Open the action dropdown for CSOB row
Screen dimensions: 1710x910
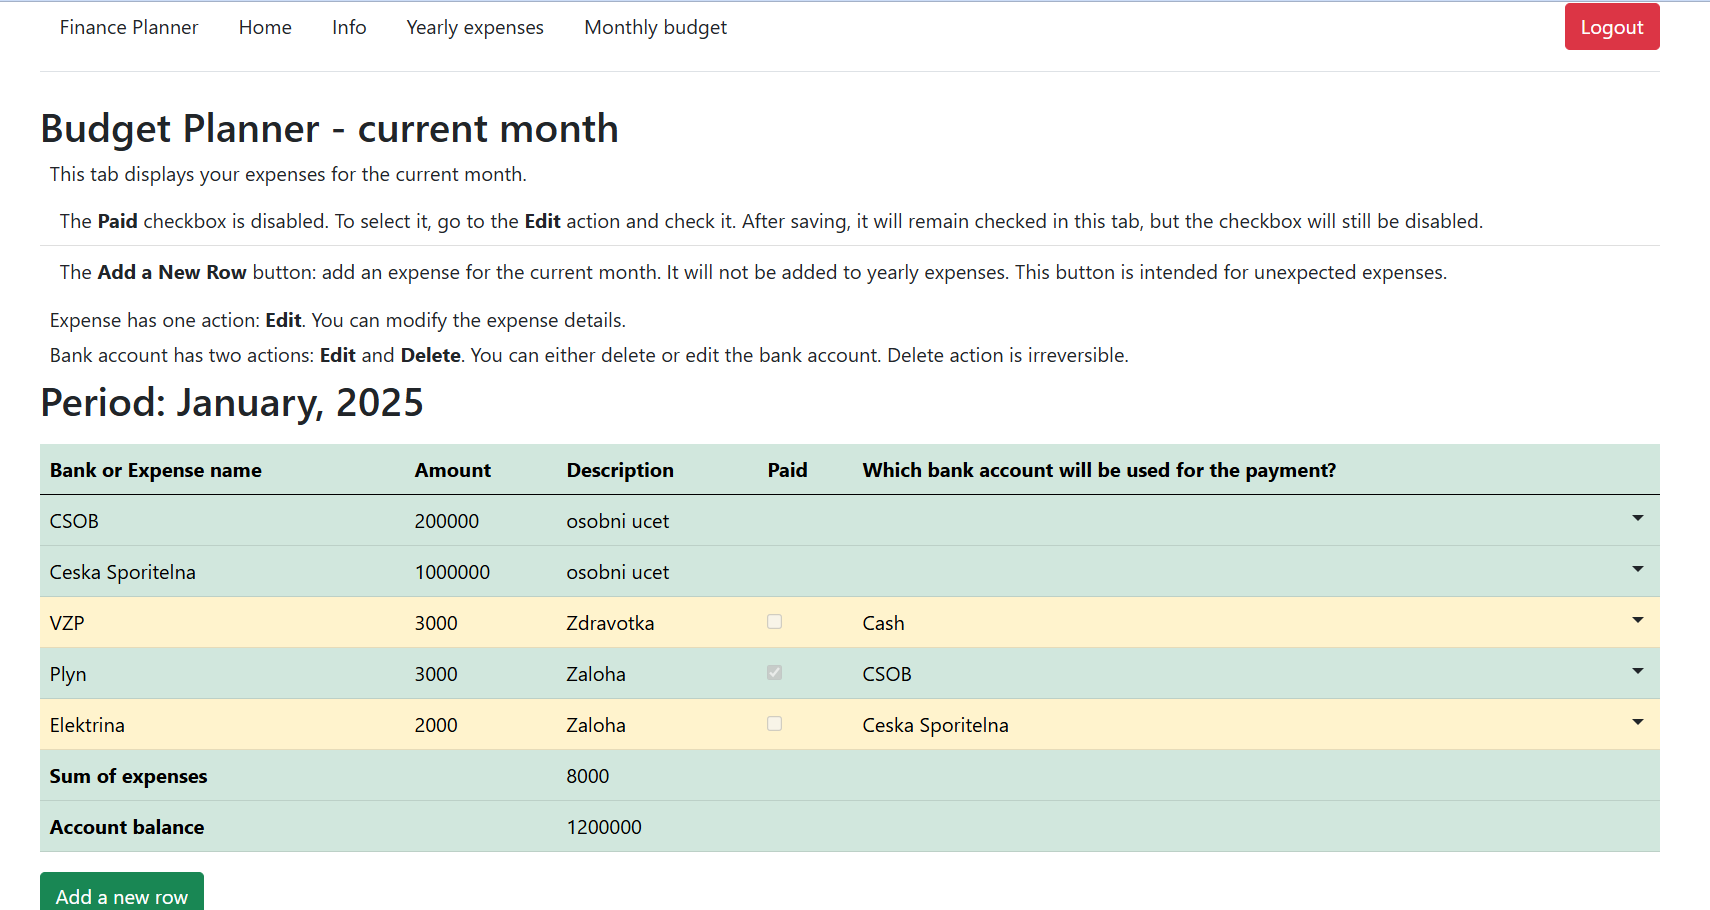coord(1637,519)
